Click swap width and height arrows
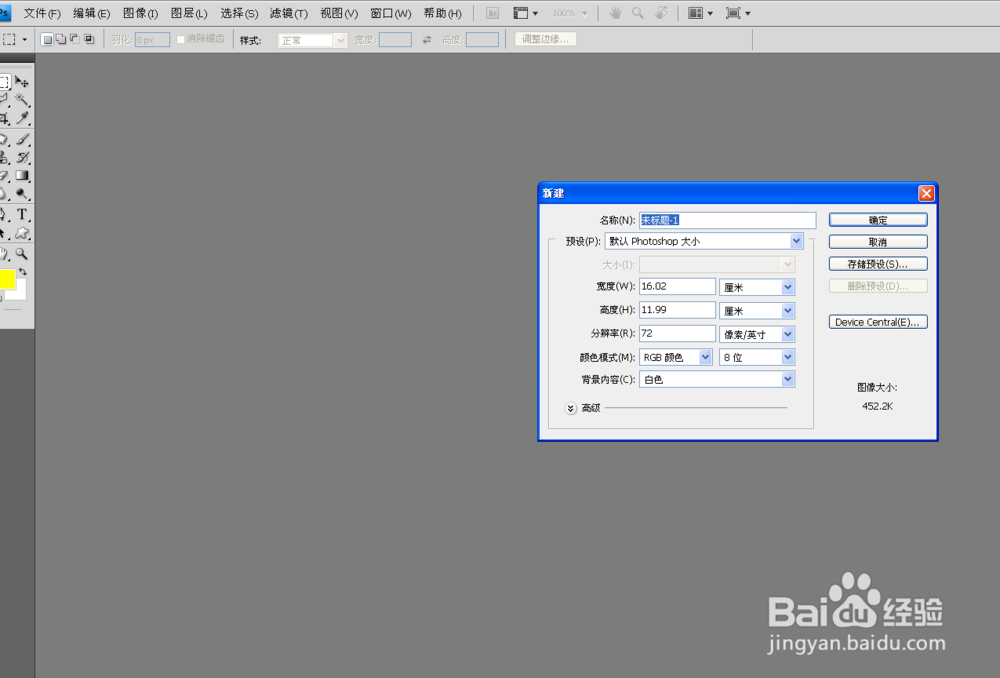This screenshot has width=1000, height=678. click(427, 40)
